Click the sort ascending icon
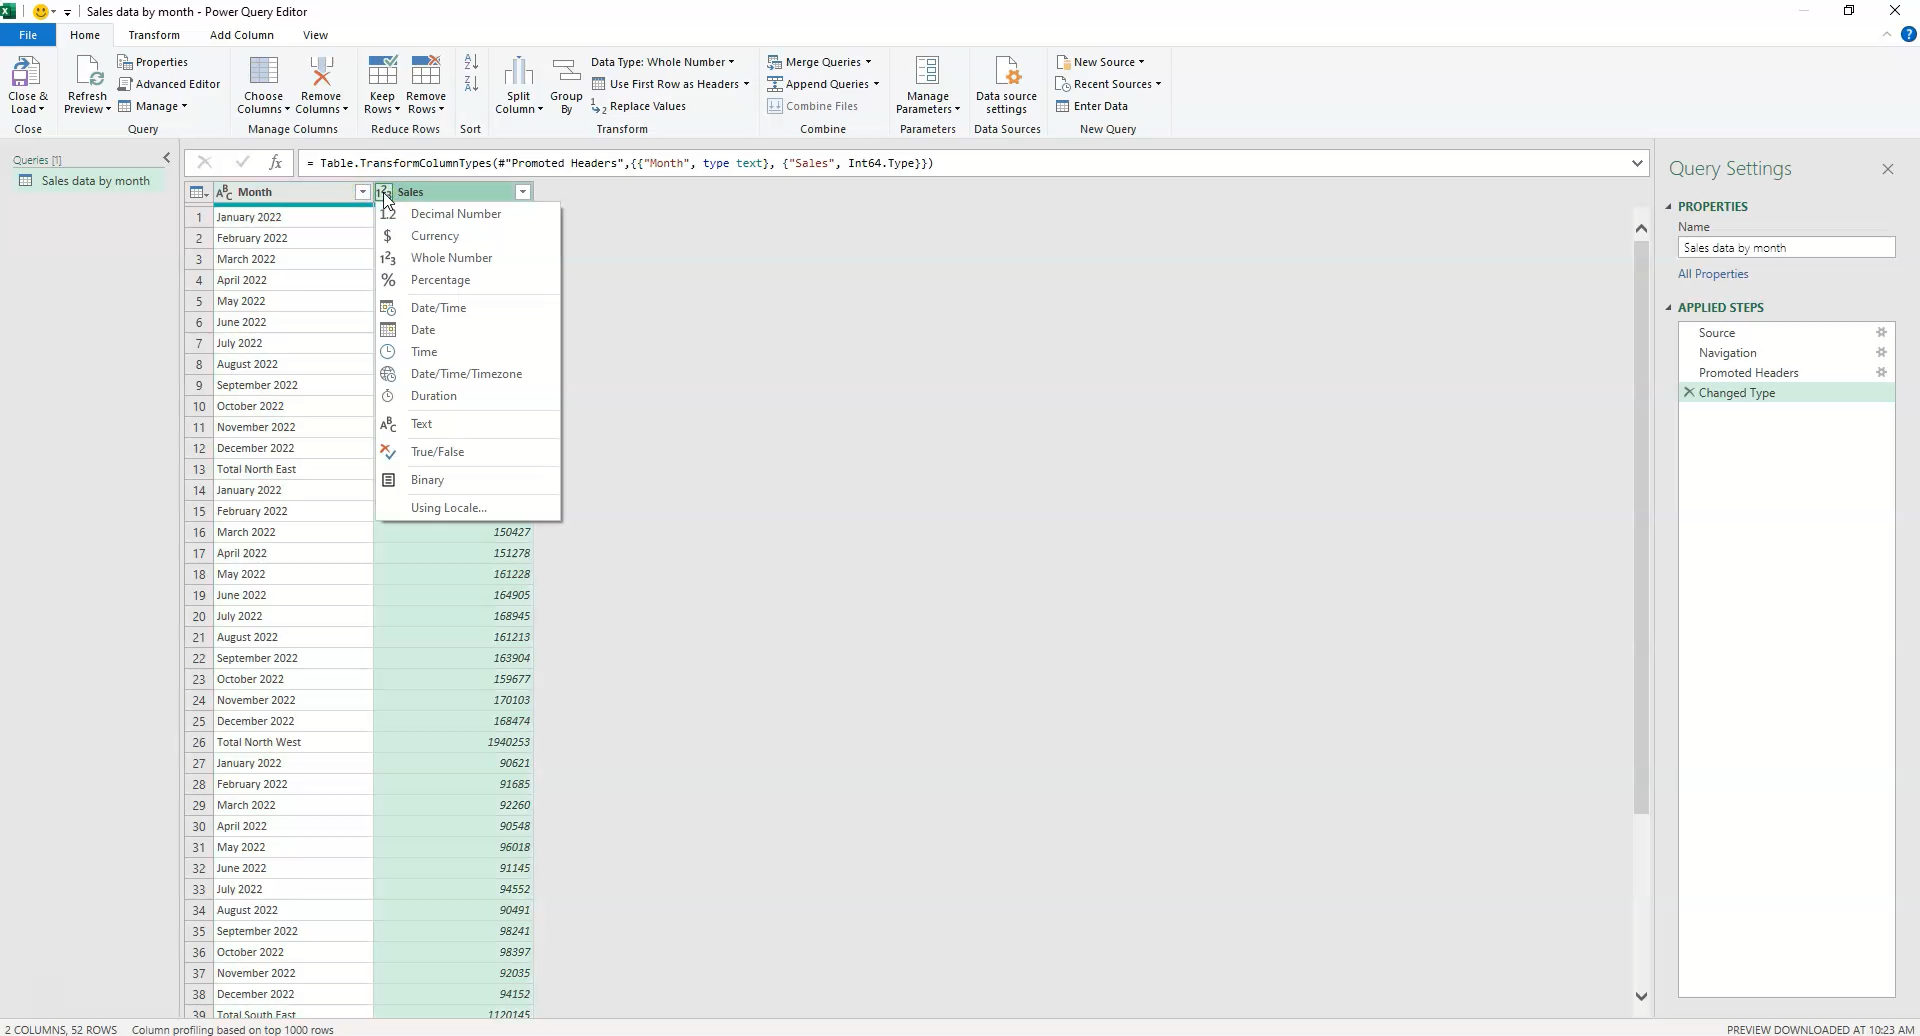This screenshot has width=1920, height=1036. pyautogui.click(x=471, y=61)
